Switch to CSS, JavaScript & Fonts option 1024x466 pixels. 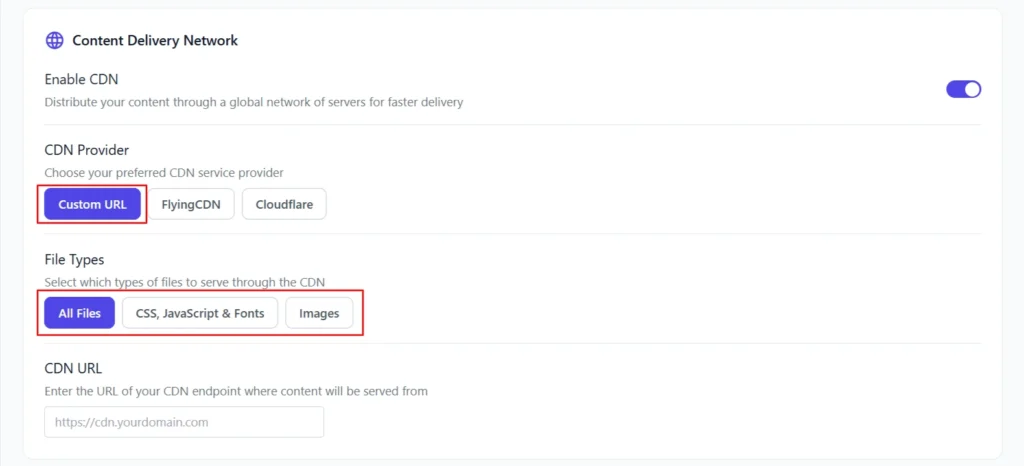(200, 313)
